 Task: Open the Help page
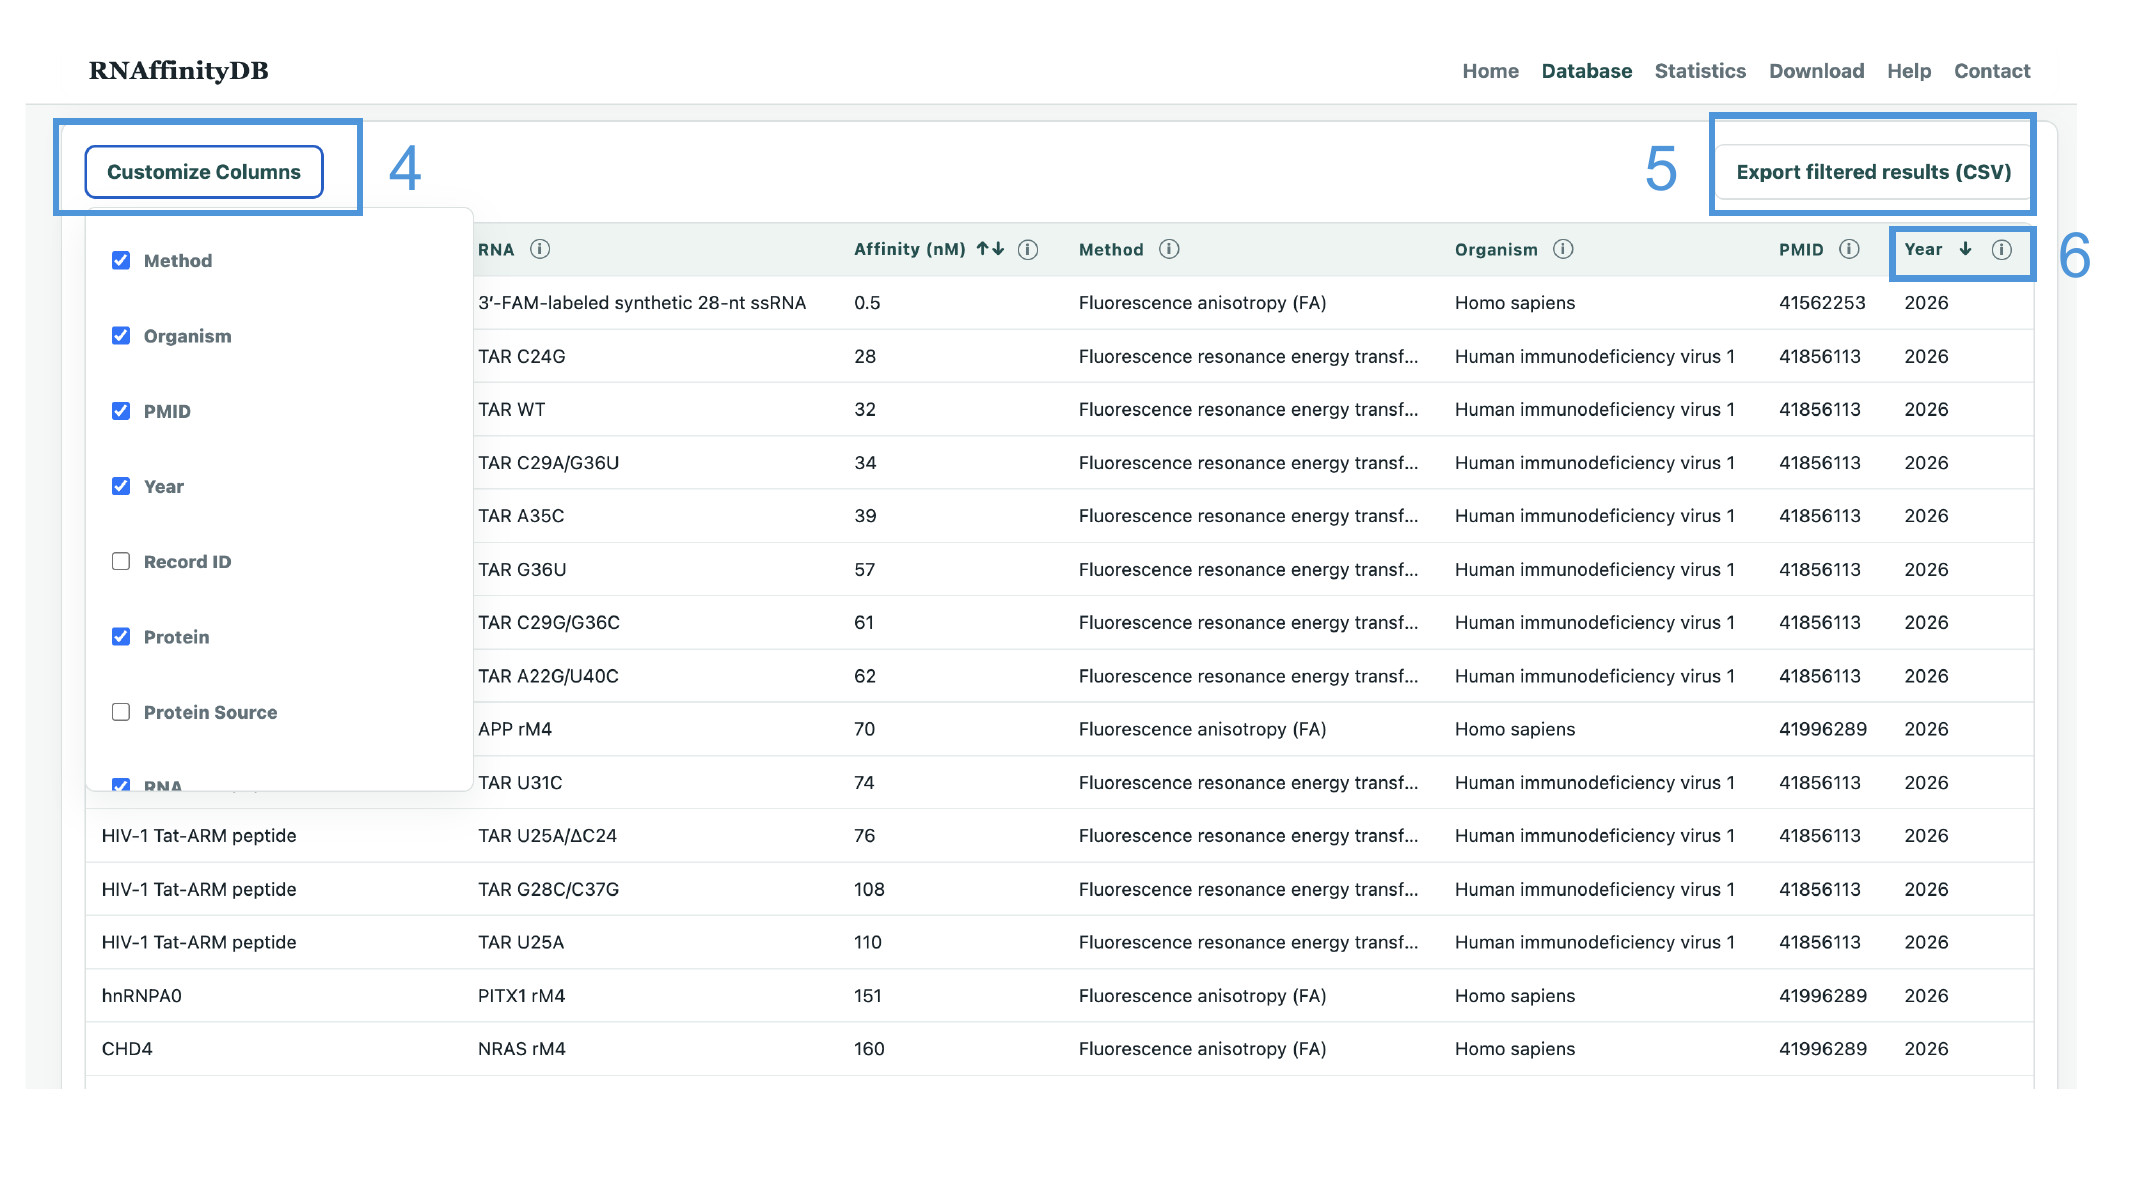pyautogui.click(x=1908, y=71)
